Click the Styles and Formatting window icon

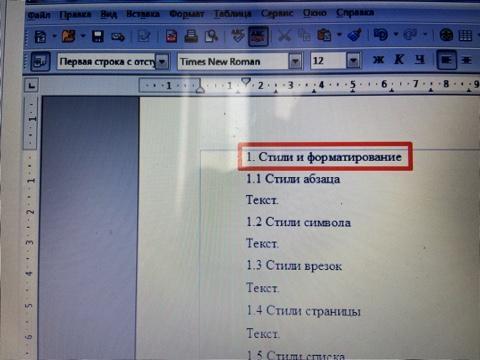40,61
